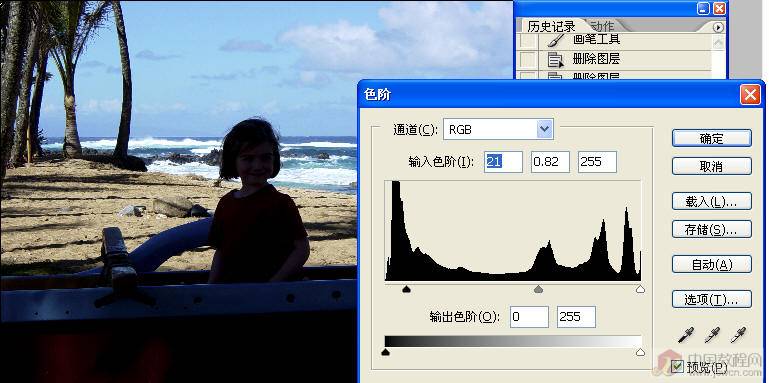
Task: Switch to the 历史记录 History tab
Action: [x=551, y=26]
